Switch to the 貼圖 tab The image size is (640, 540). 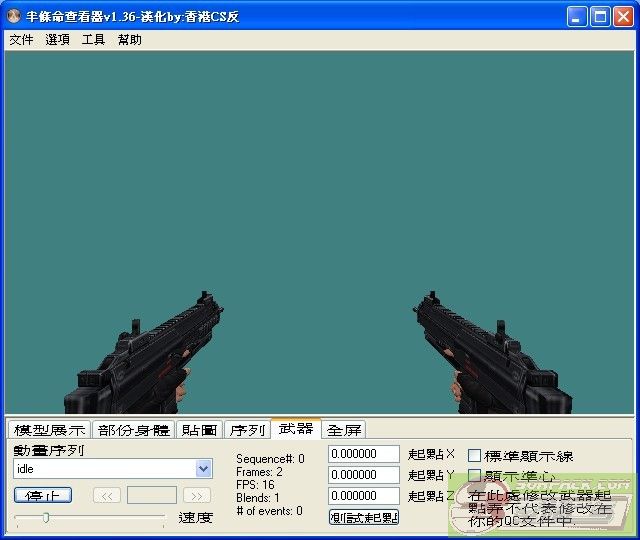tap(199, 430)
